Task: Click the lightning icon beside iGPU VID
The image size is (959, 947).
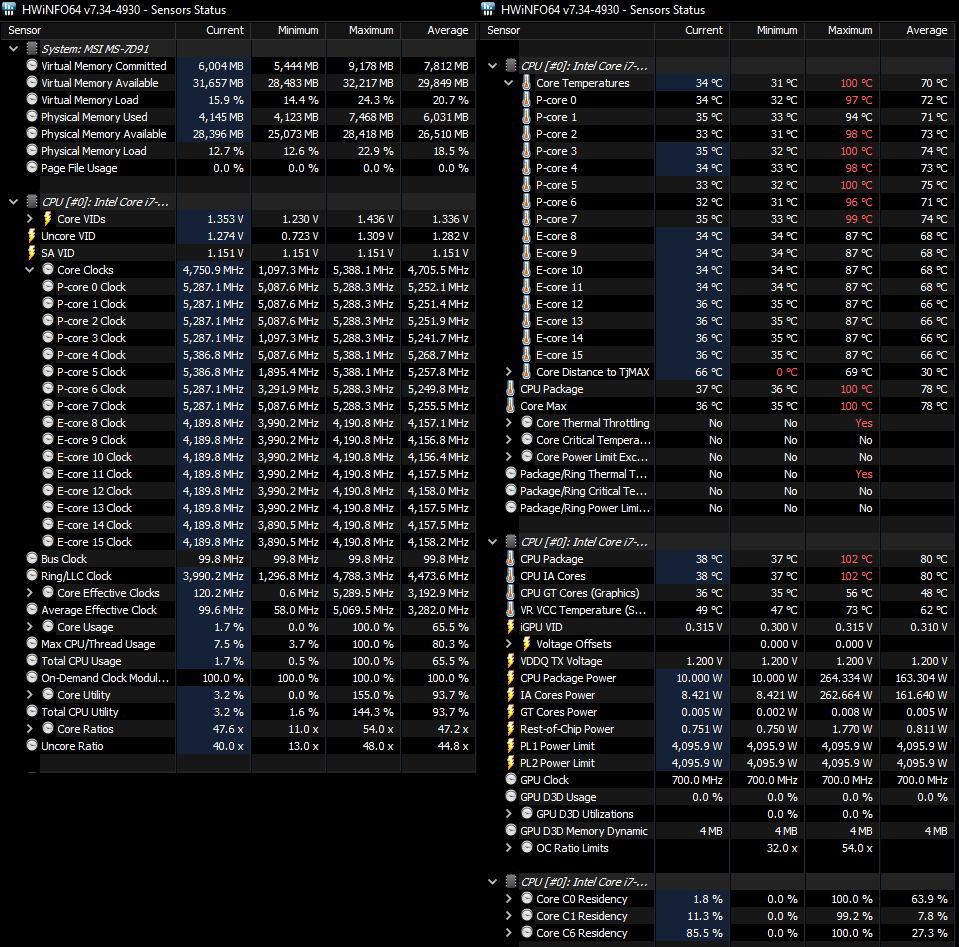Action: pyautogui.click(x=511, y=626)
